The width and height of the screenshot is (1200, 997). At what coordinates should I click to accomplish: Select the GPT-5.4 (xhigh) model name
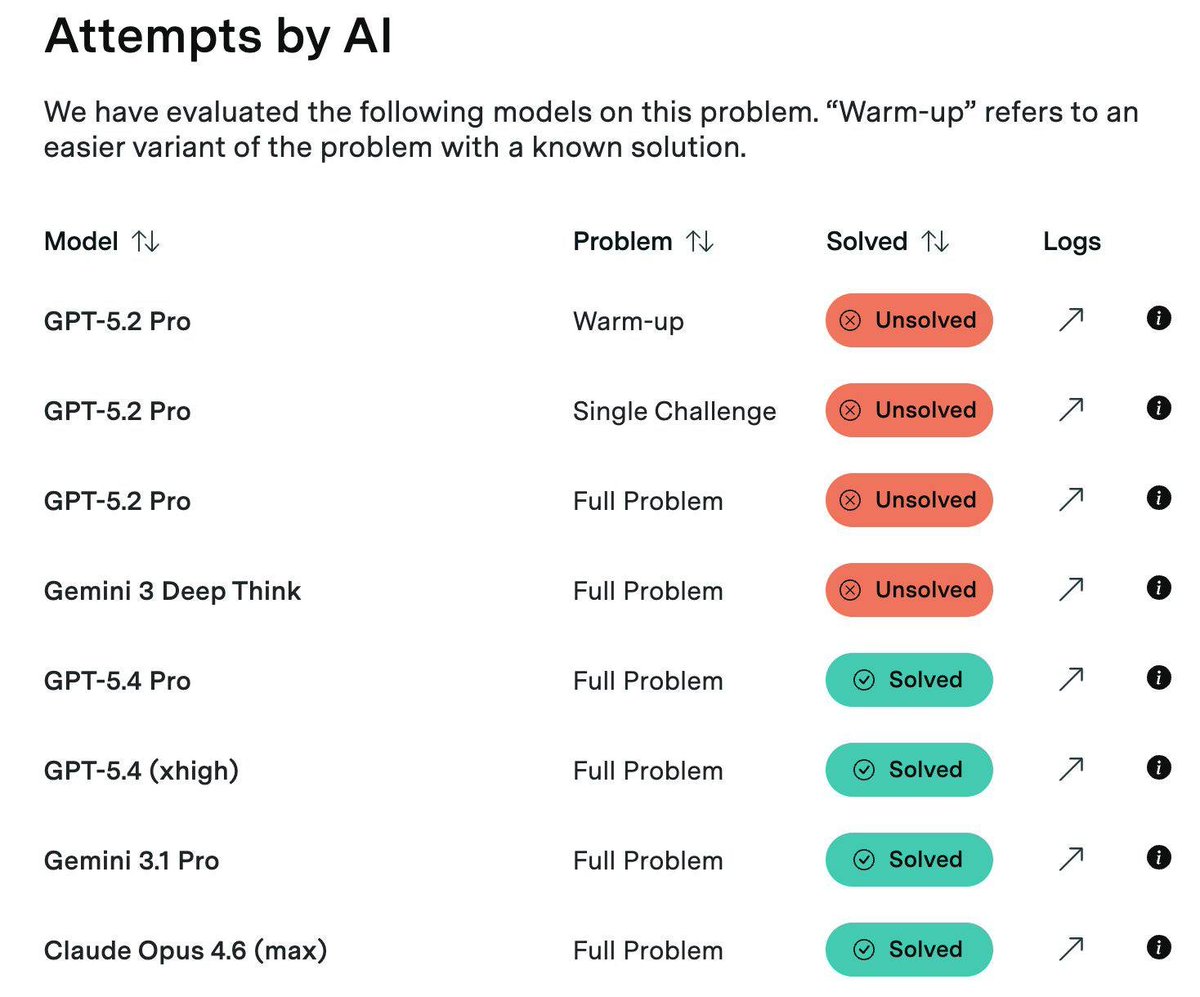click(141, 770)
